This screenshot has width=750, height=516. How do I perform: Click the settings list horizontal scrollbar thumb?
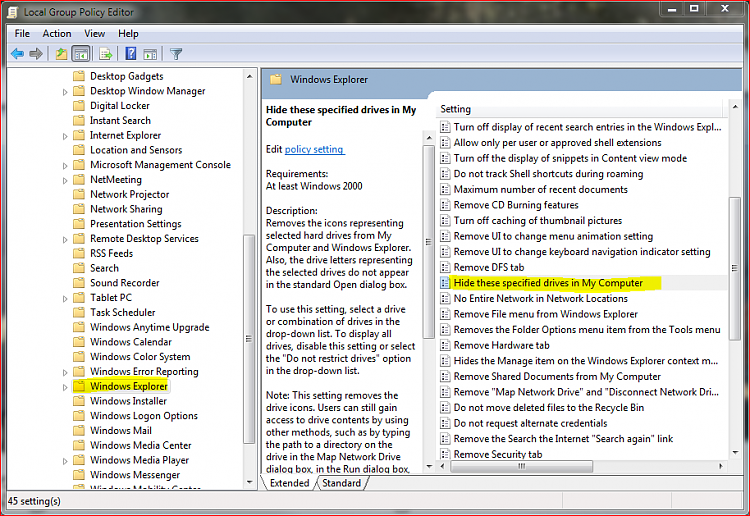[x=521, y=466]
